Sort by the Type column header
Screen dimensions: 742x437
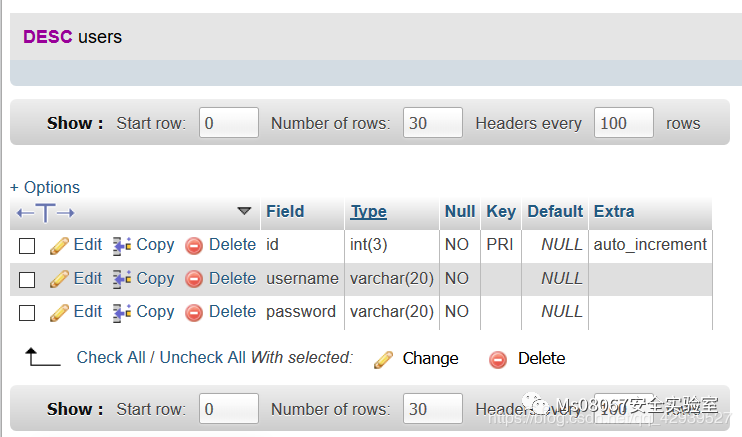368,211
